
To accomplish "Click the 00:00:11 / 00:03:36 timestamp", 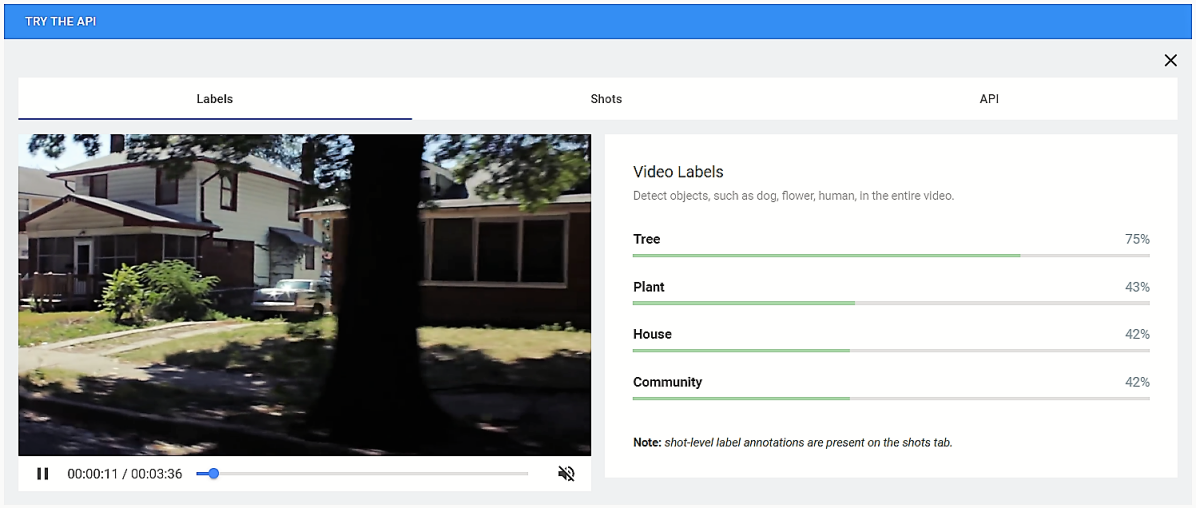I will pyautogui.click(x=124, y=474).
